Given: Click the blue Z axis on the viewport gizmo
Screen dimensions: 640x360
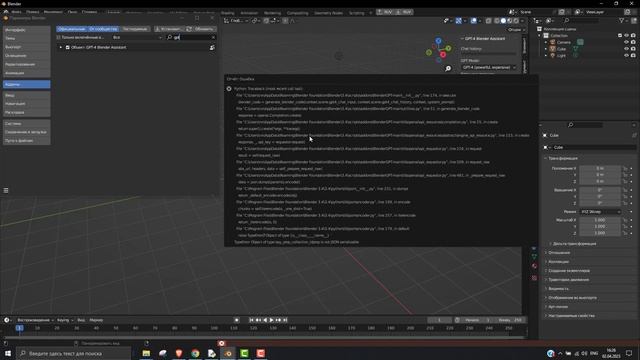Looking at the screenshot, I should [438, 41].
